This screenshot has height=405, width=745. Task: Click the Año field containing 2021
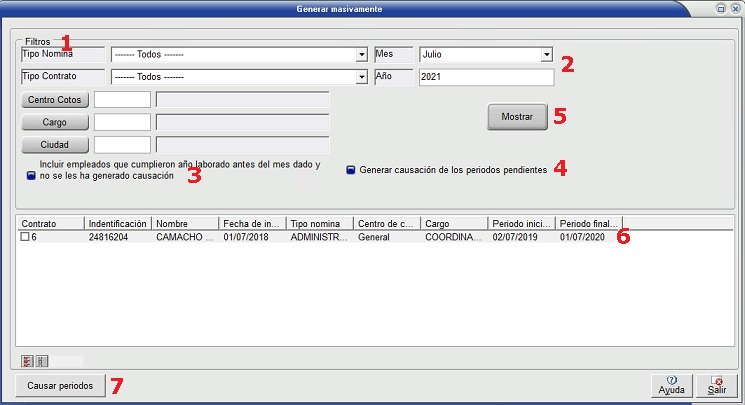(486, 77)
